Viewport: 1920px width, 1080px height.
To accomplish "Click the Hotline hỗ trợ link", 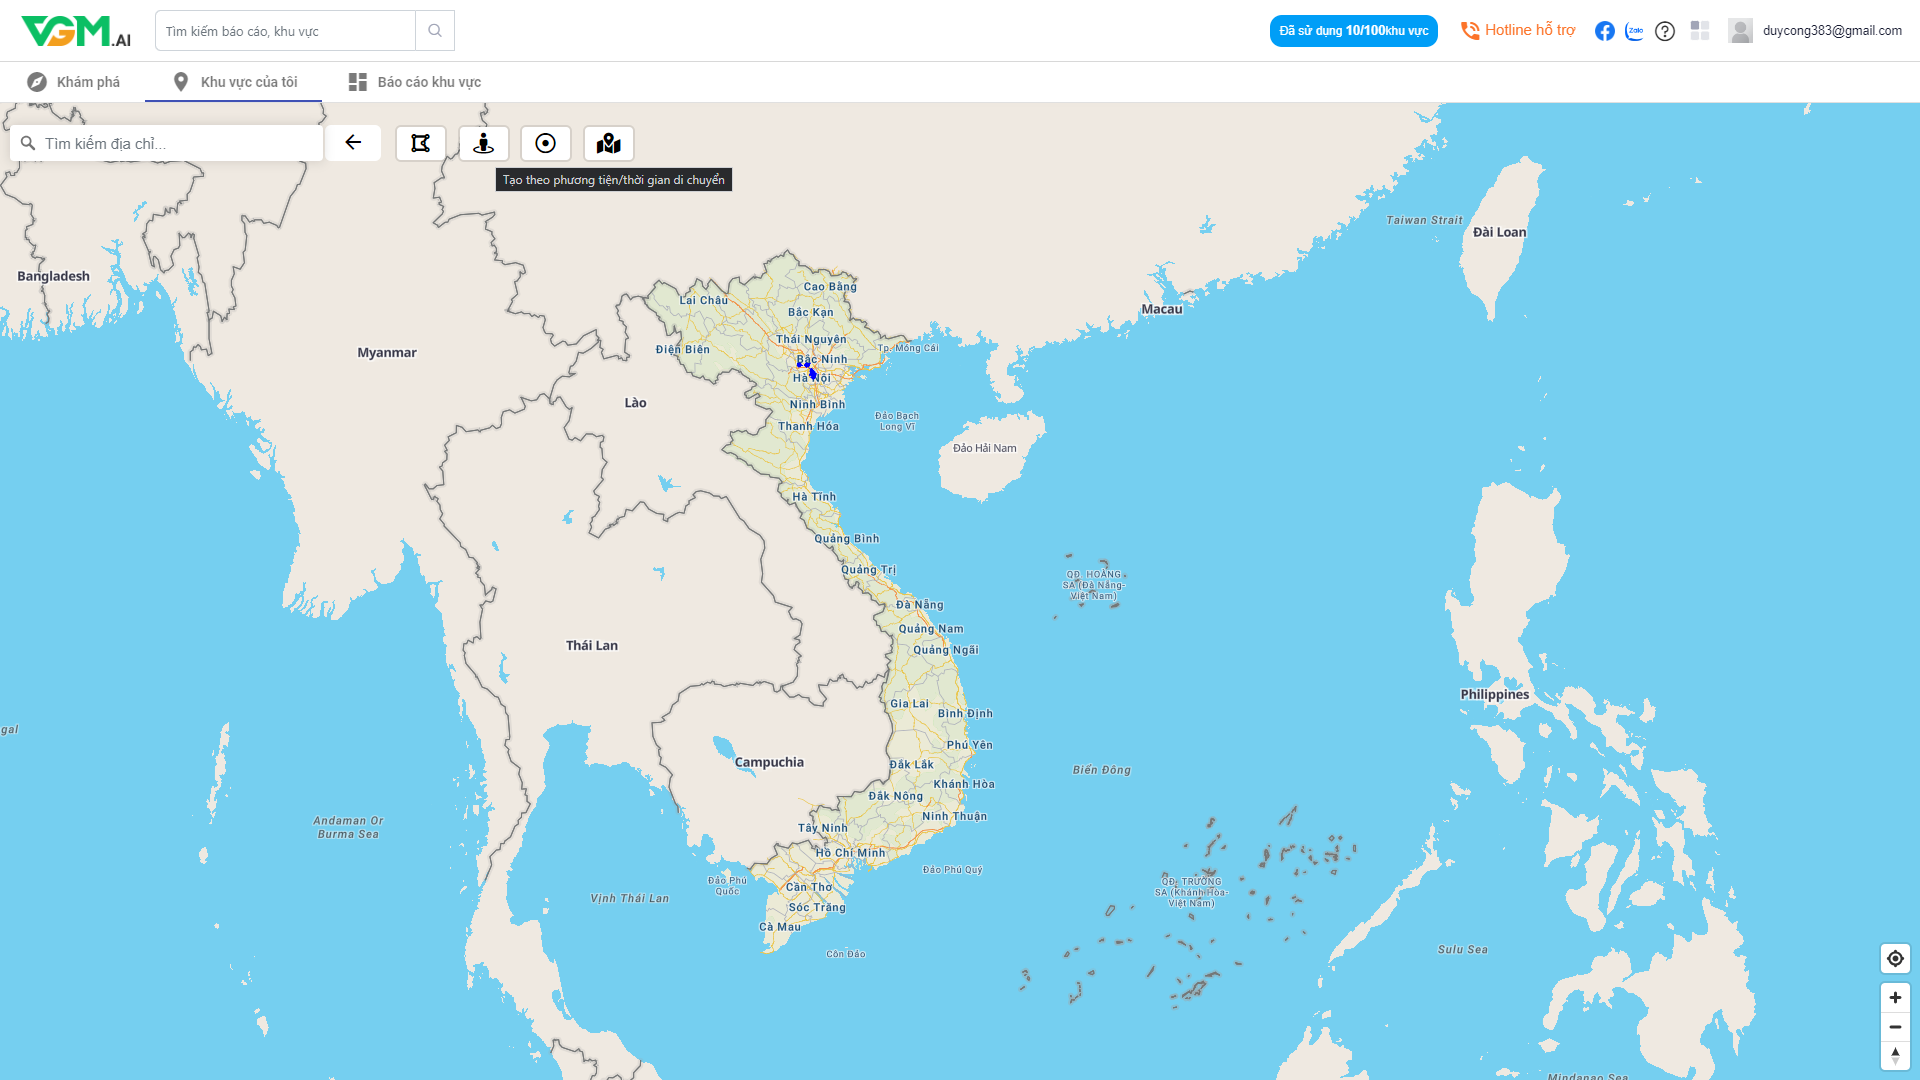I will click(x=1518, y=30).
